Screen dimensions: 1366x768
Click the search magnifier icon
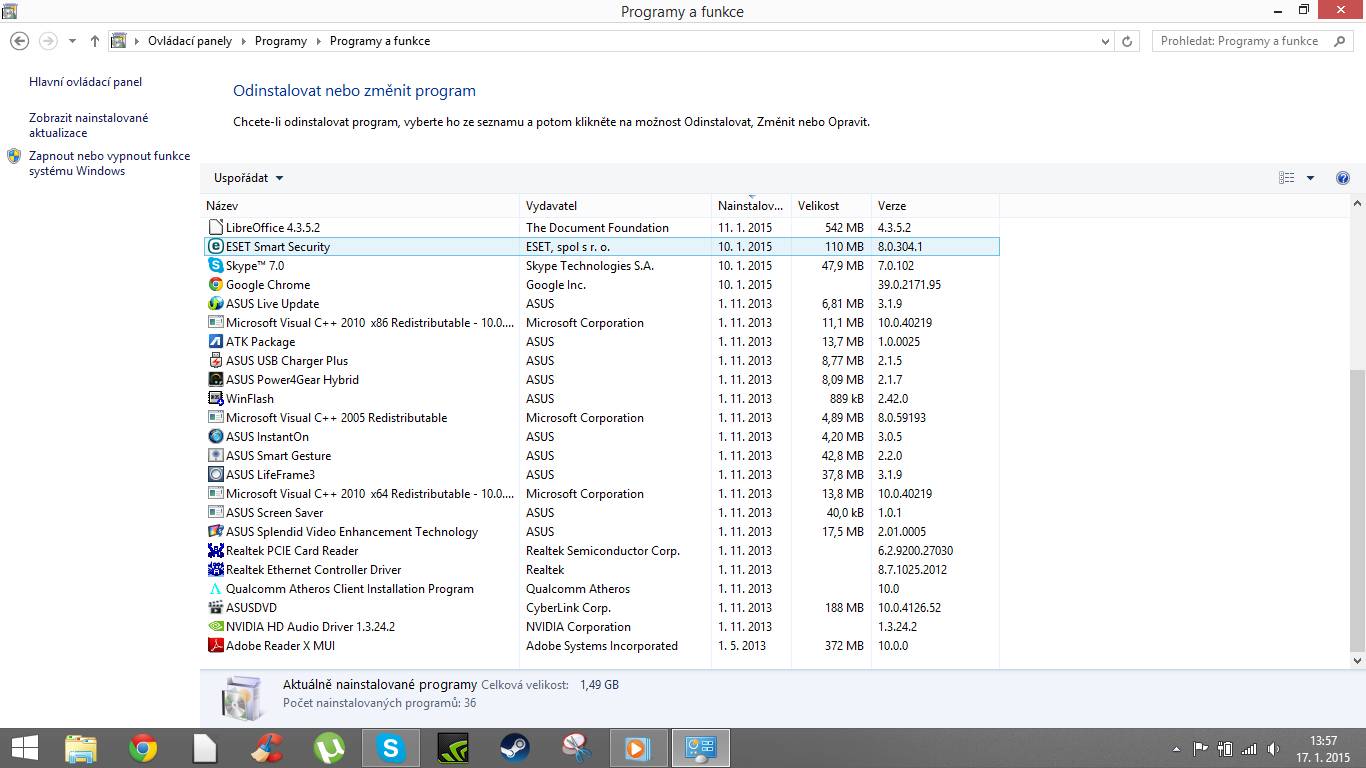click(1339, 41)
